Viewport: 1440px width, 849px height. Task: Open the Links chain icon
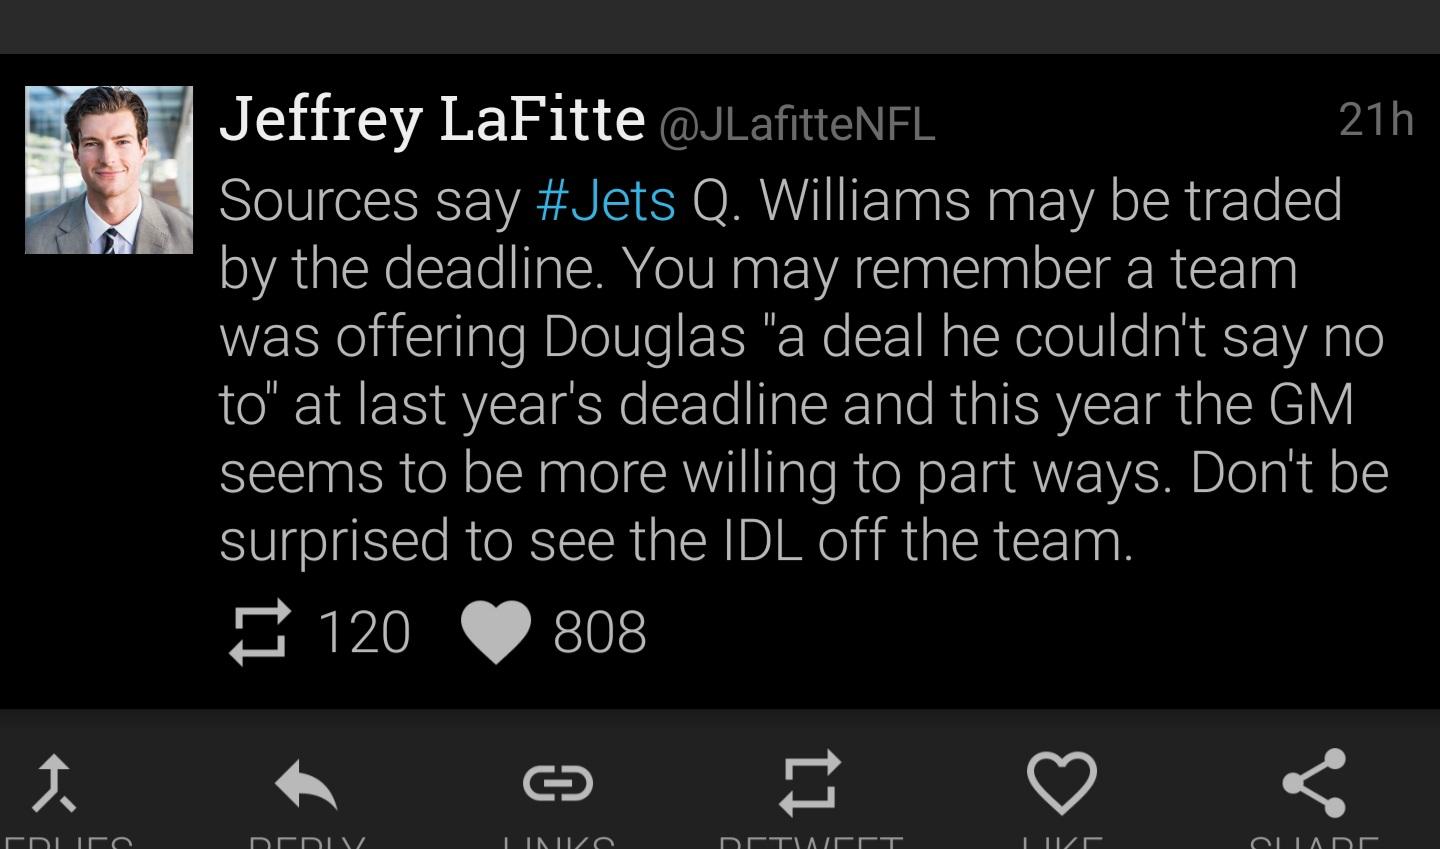[558, 783]
